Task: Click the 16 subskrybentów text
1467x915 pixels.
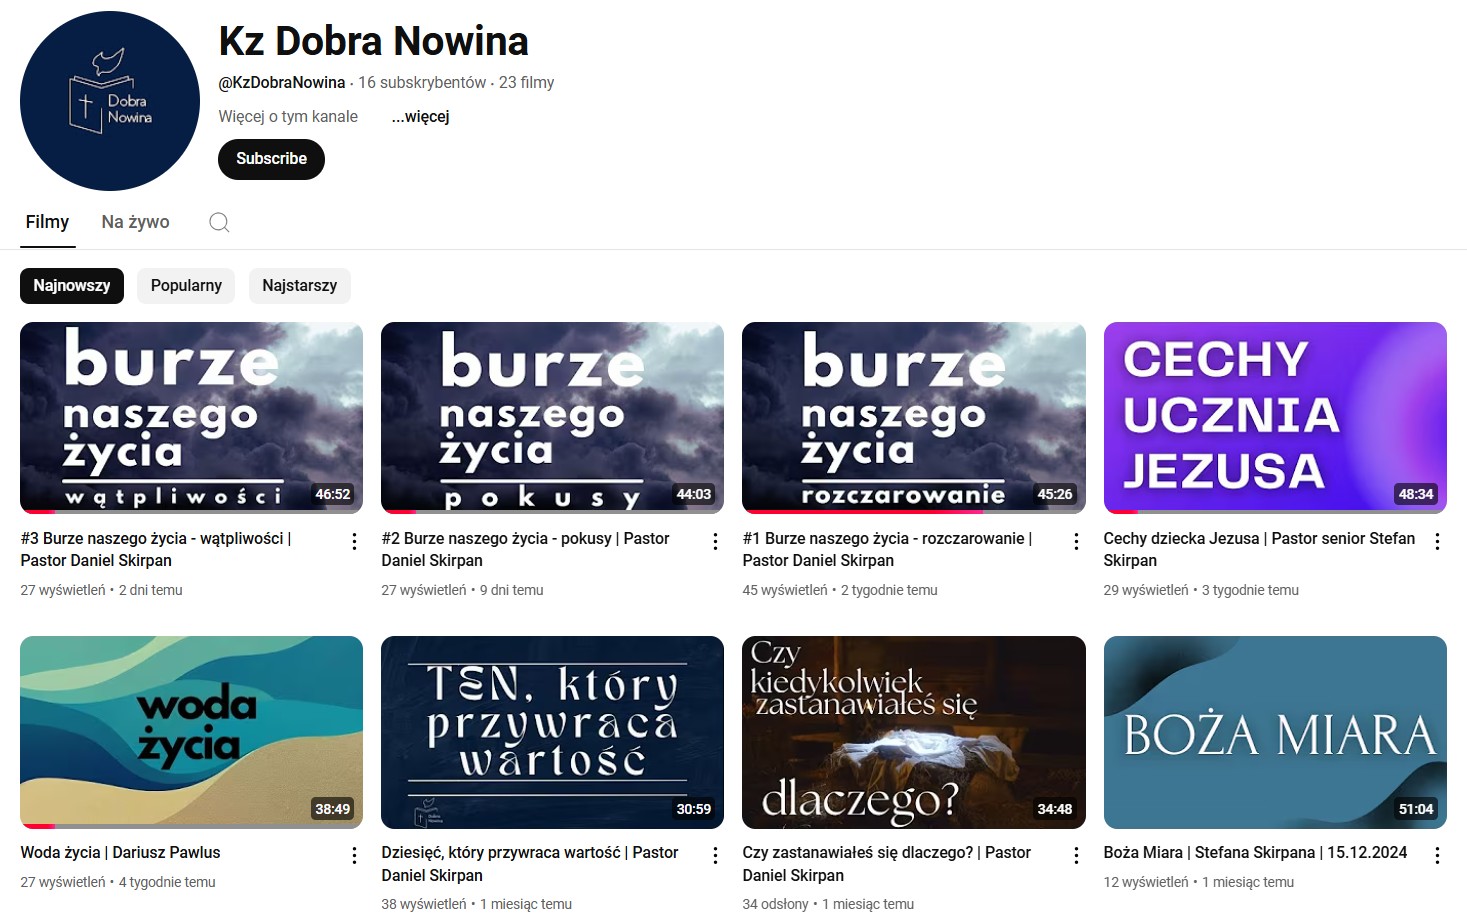Action: [x=422, y=83]
